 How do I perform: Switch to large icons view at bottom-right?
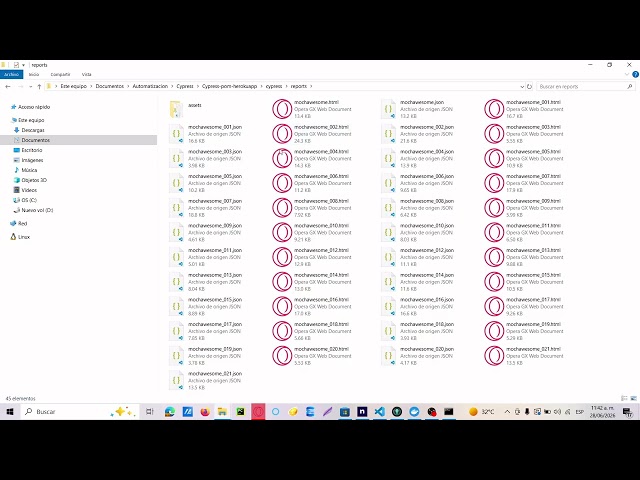pos(633,398)
